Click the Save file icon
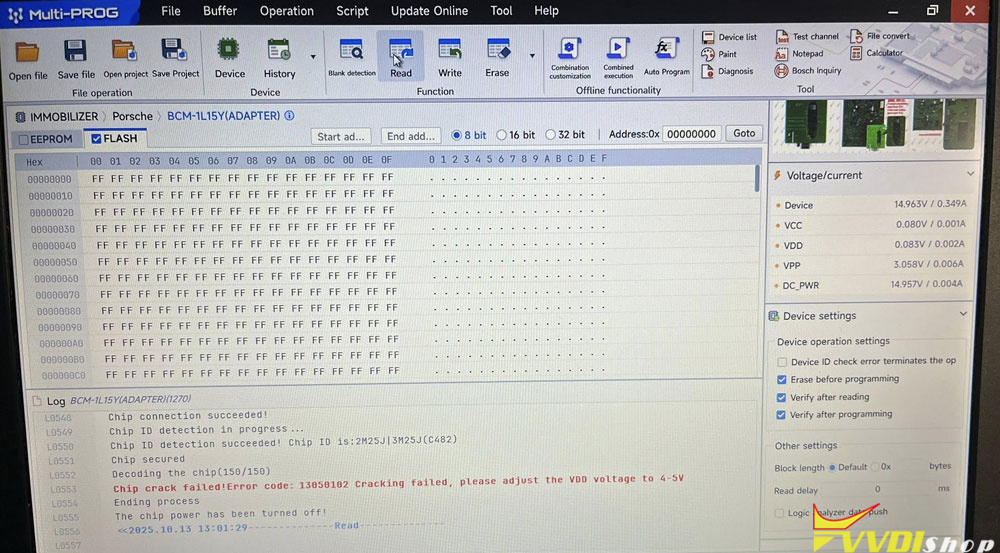 (75, 52)
